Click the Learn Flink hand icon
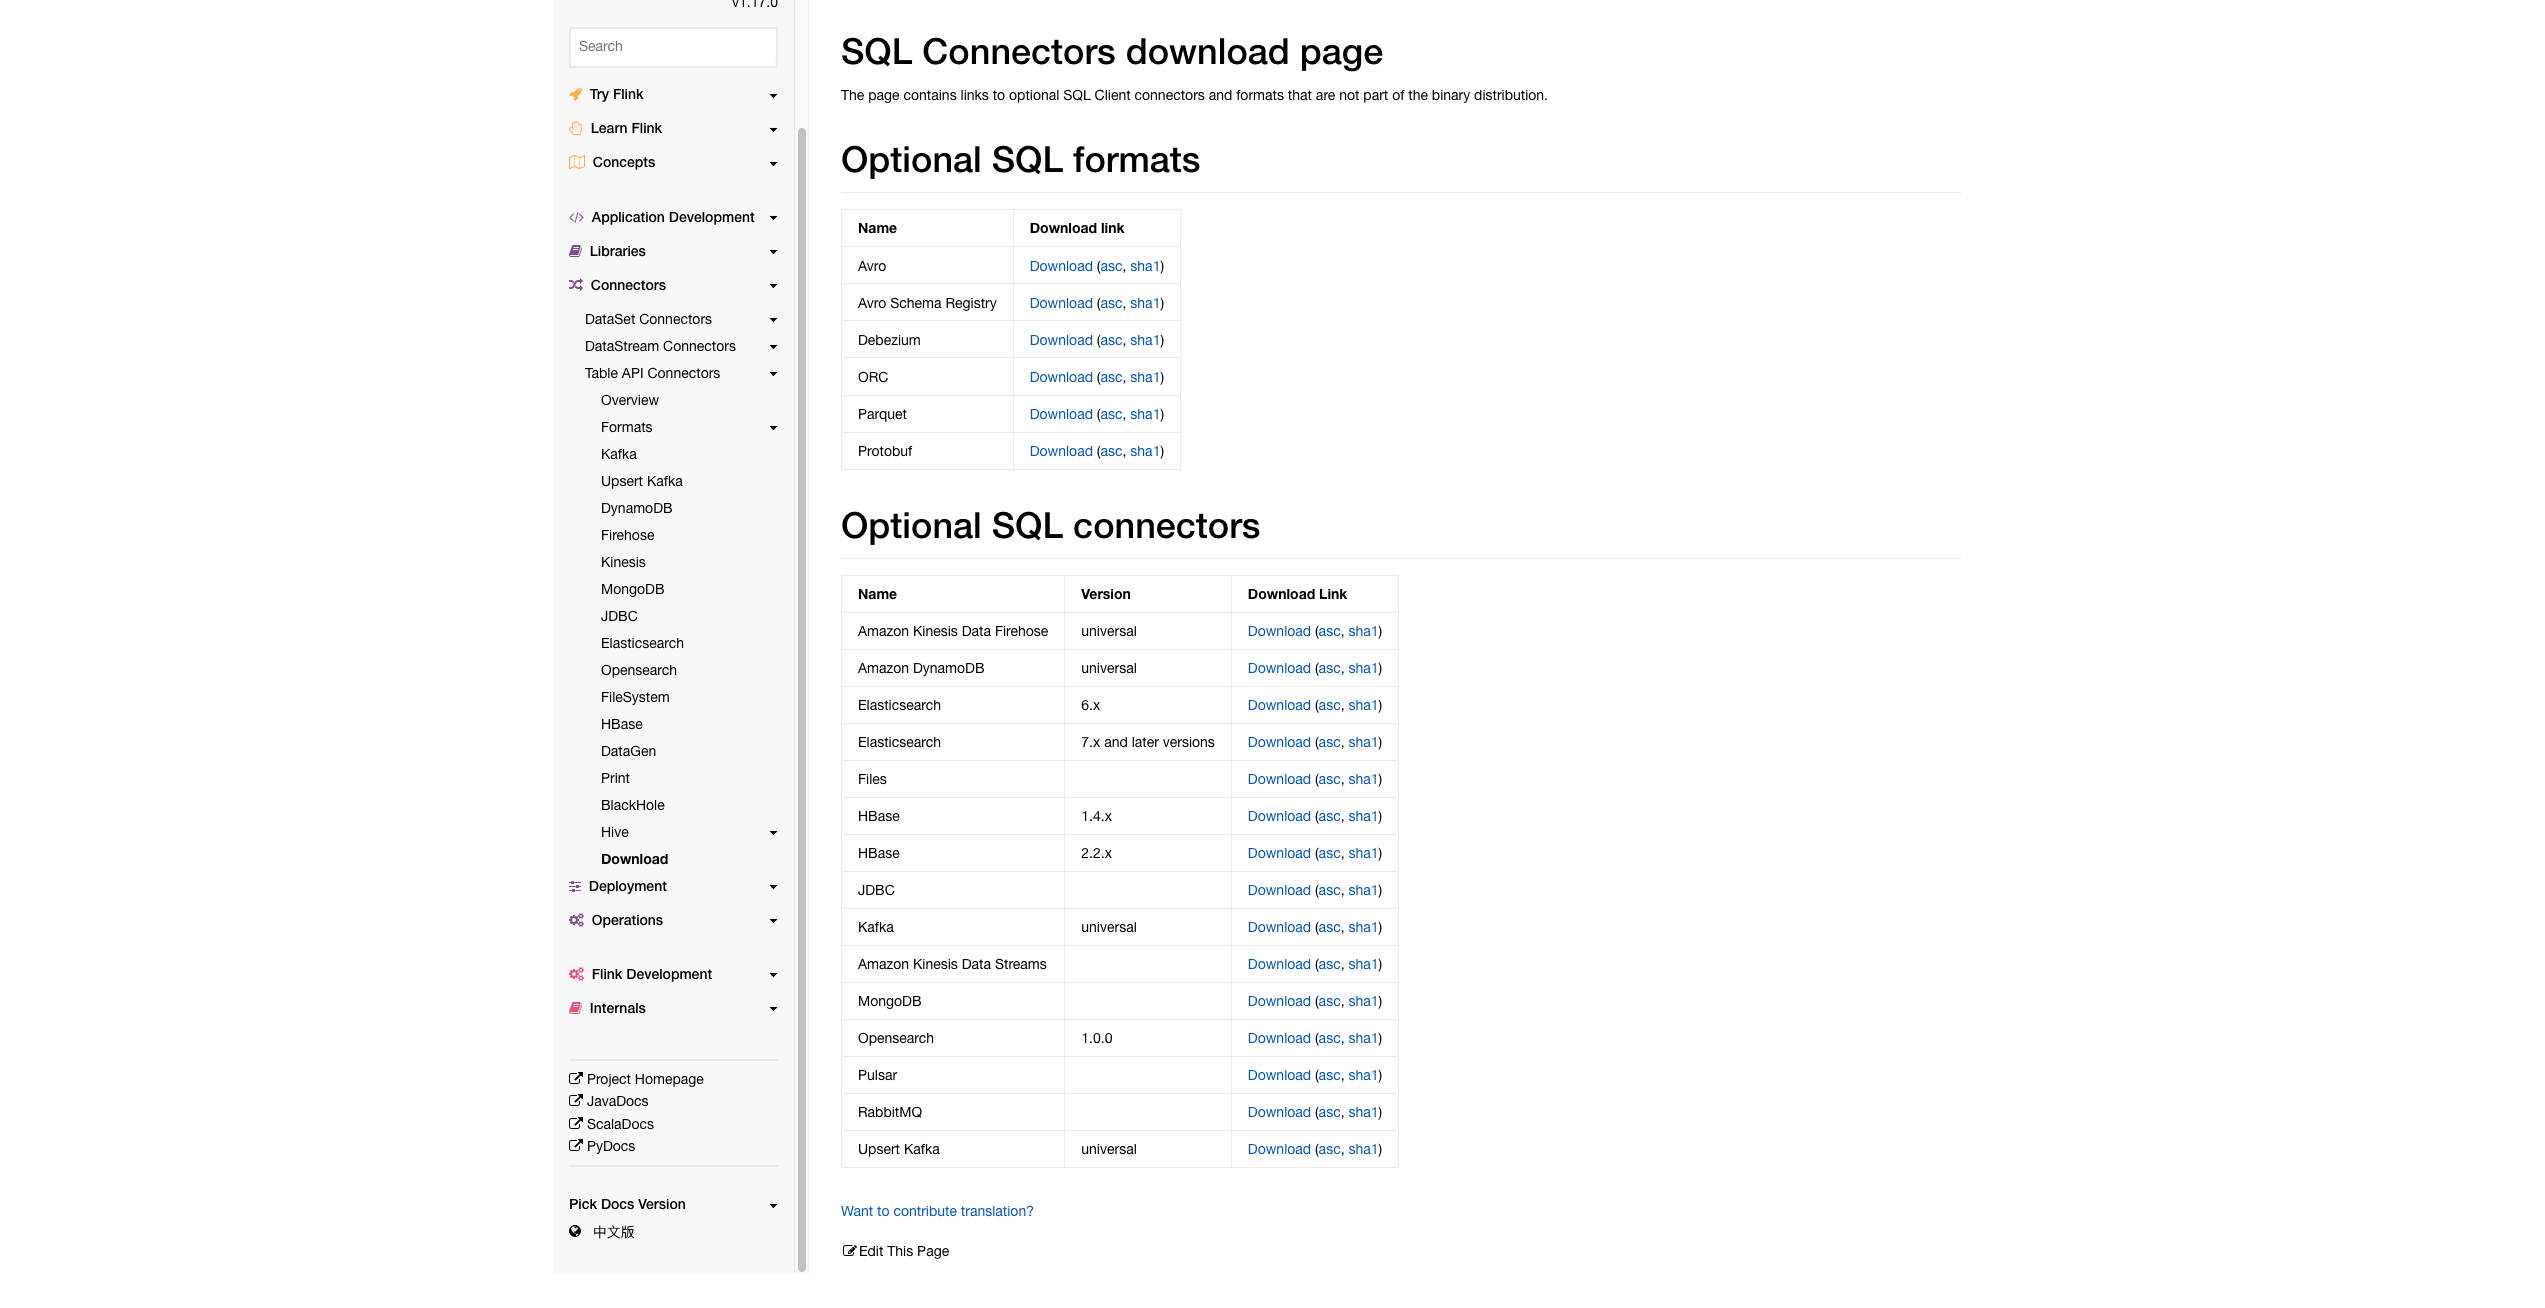2545x1308 pixels. point(576,128)
